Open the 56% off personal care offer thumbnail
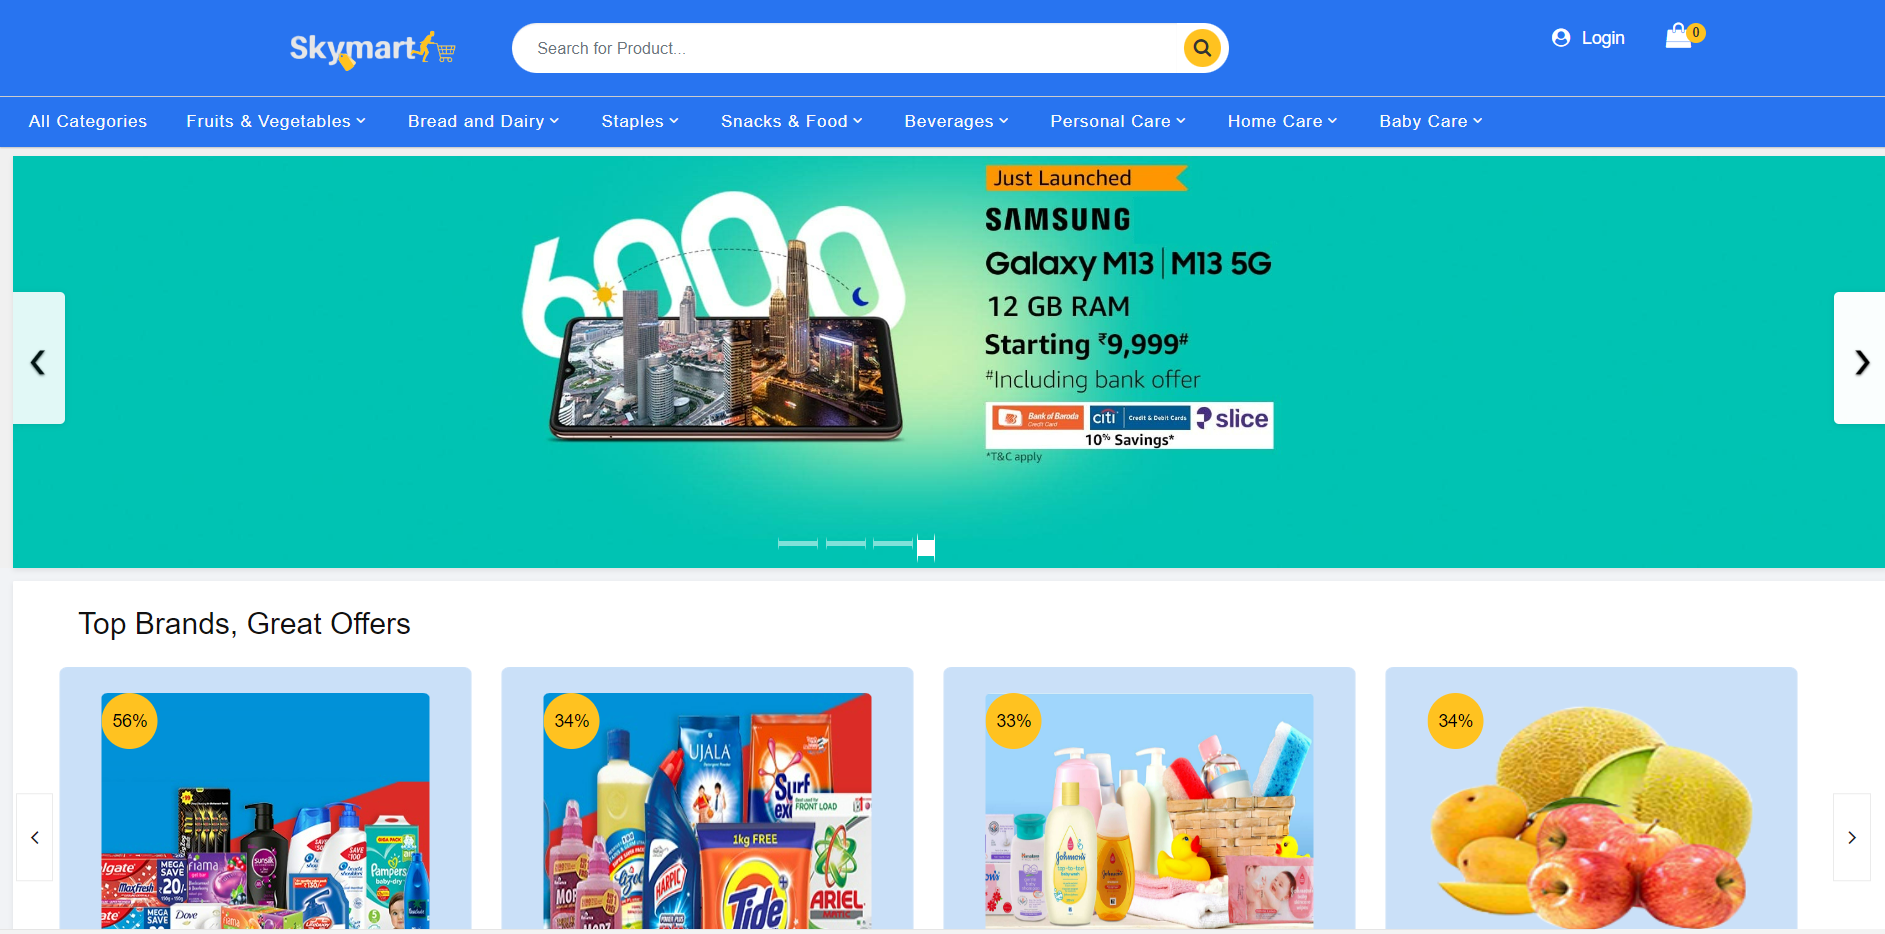This screenshot has width=1885, height=934. pyautogui.click(x=265, y=811)
